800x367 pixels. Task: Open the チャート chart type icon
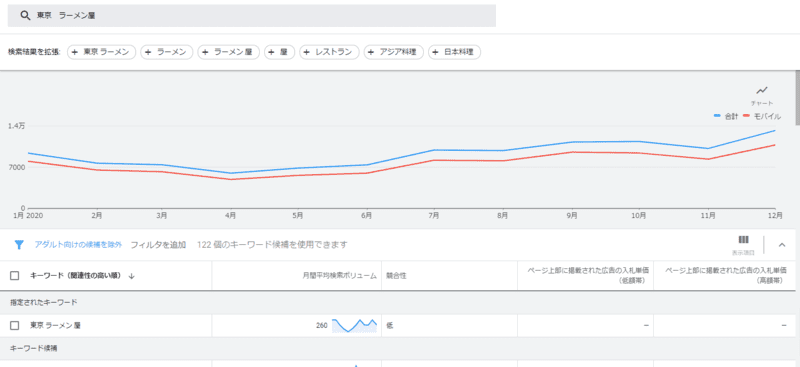tap(762, 90)
